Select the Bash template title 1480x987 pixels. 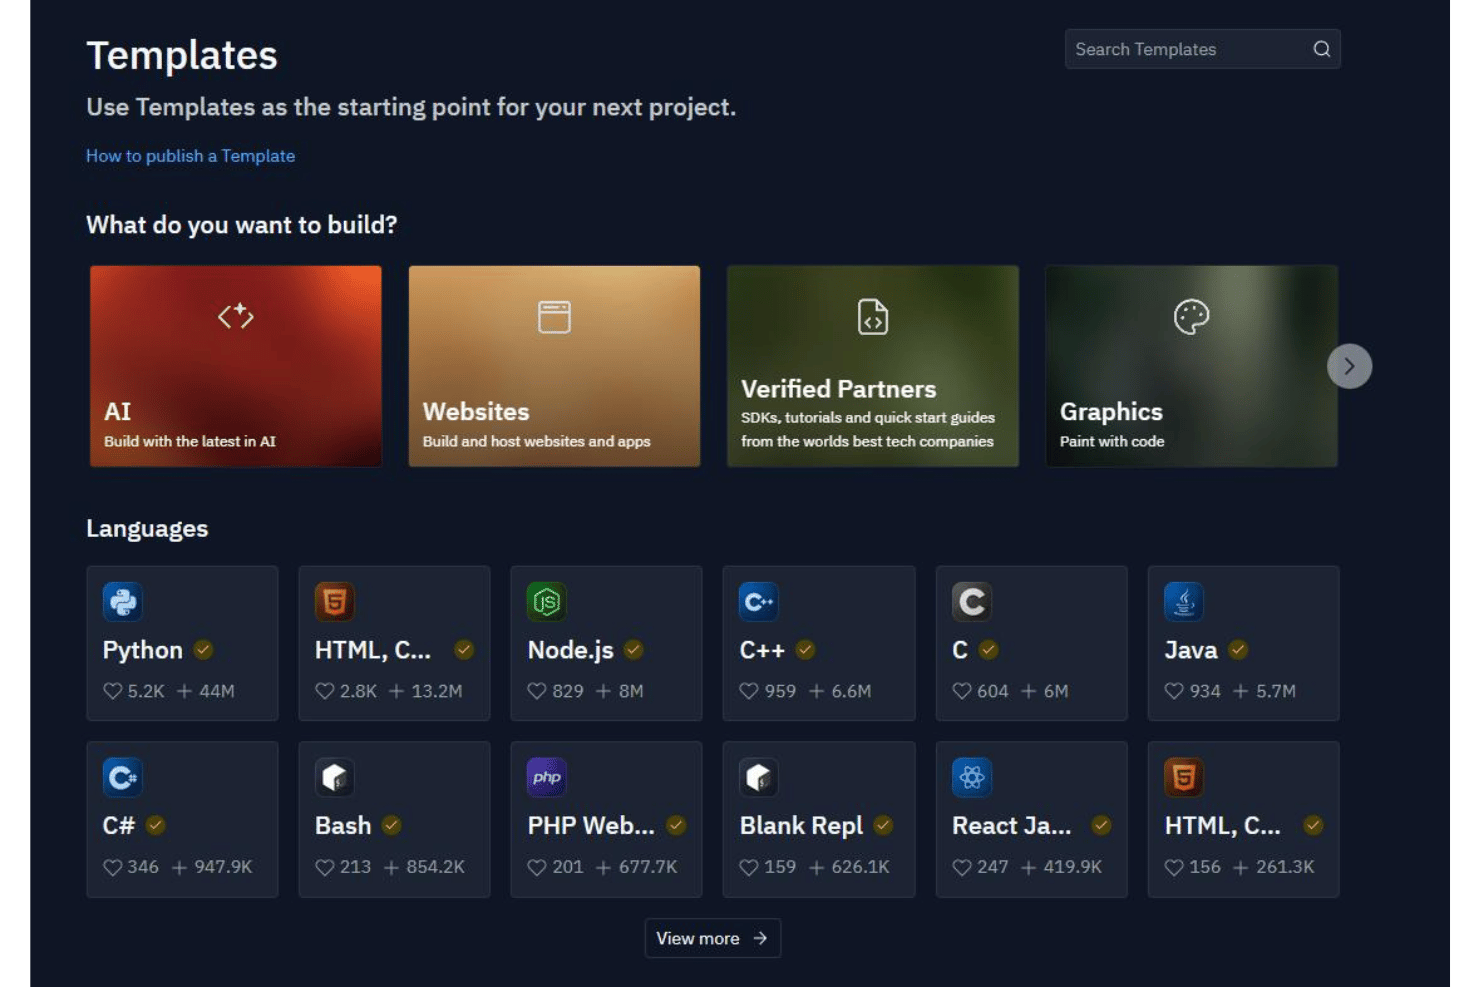click(343, 826)
